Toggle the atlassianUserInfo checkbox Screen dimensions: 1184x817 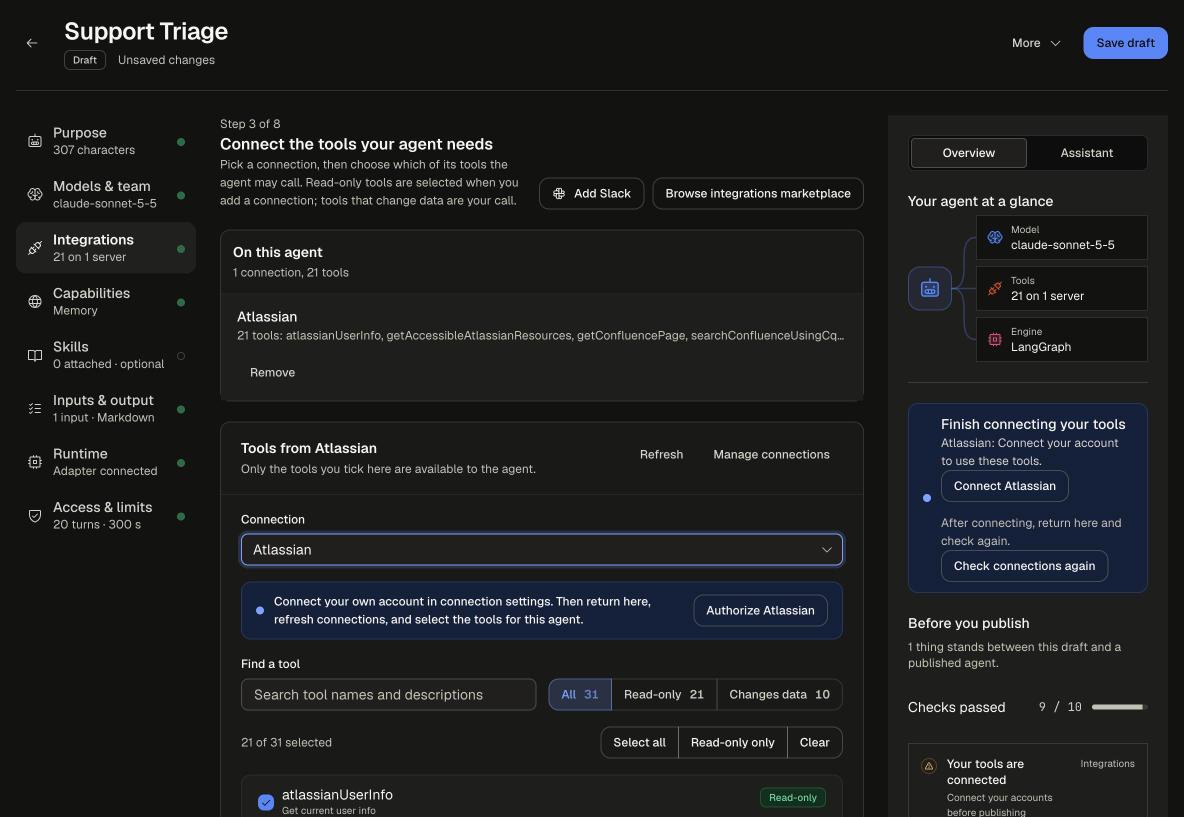point(266,802)
